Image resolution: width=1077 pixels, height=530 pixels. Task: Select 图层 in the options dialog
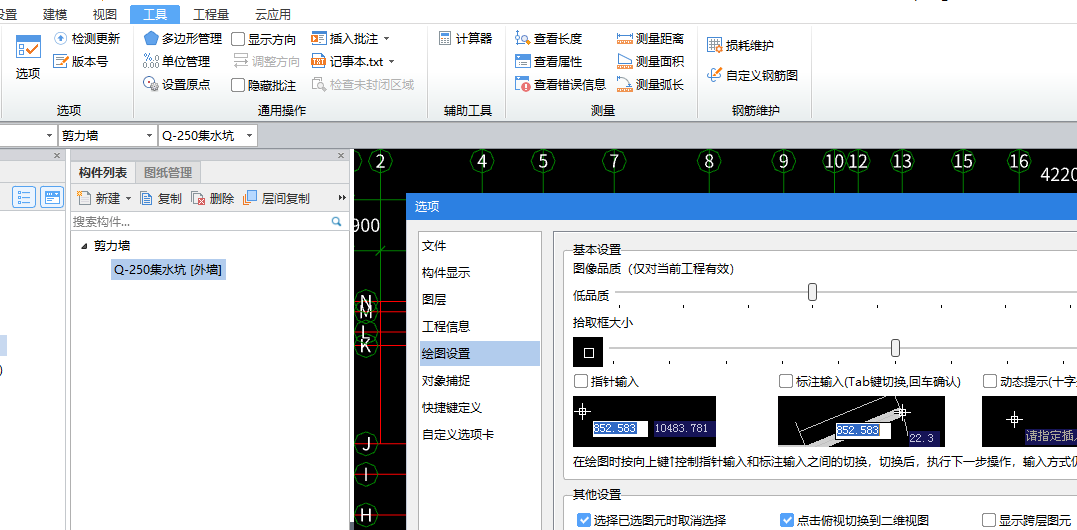(x=479, y=299)
